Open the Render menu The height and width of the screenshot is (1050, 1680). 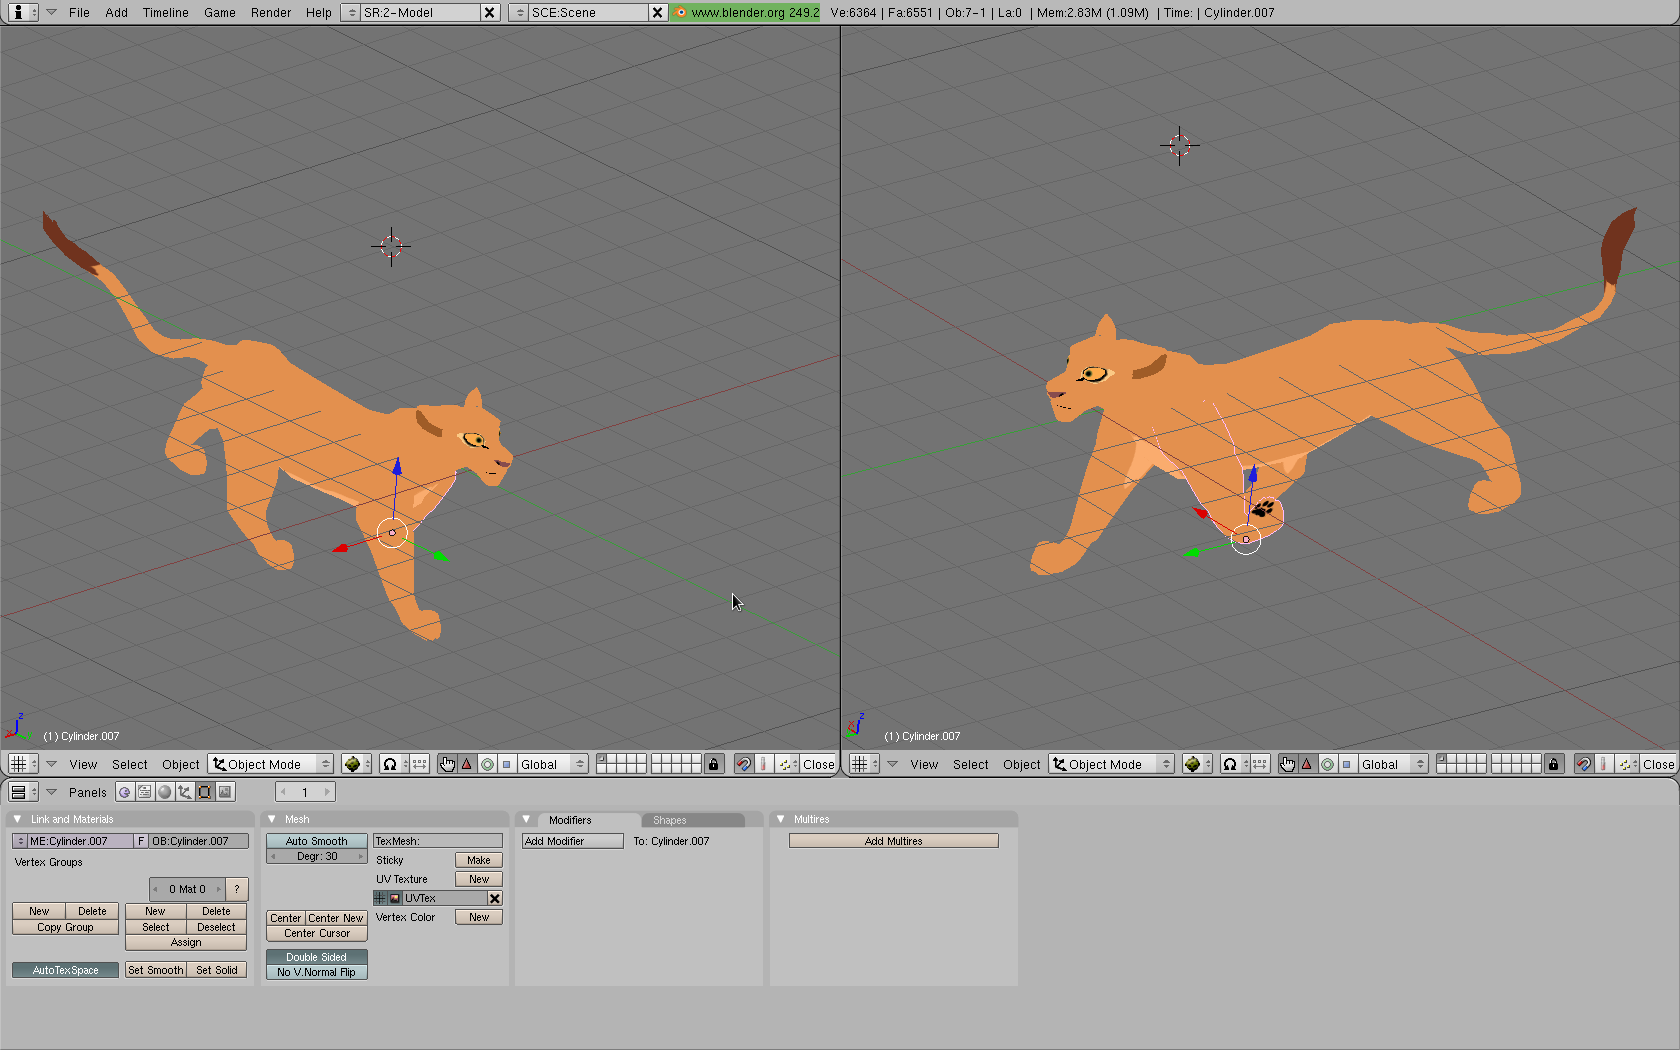[270, 12]
